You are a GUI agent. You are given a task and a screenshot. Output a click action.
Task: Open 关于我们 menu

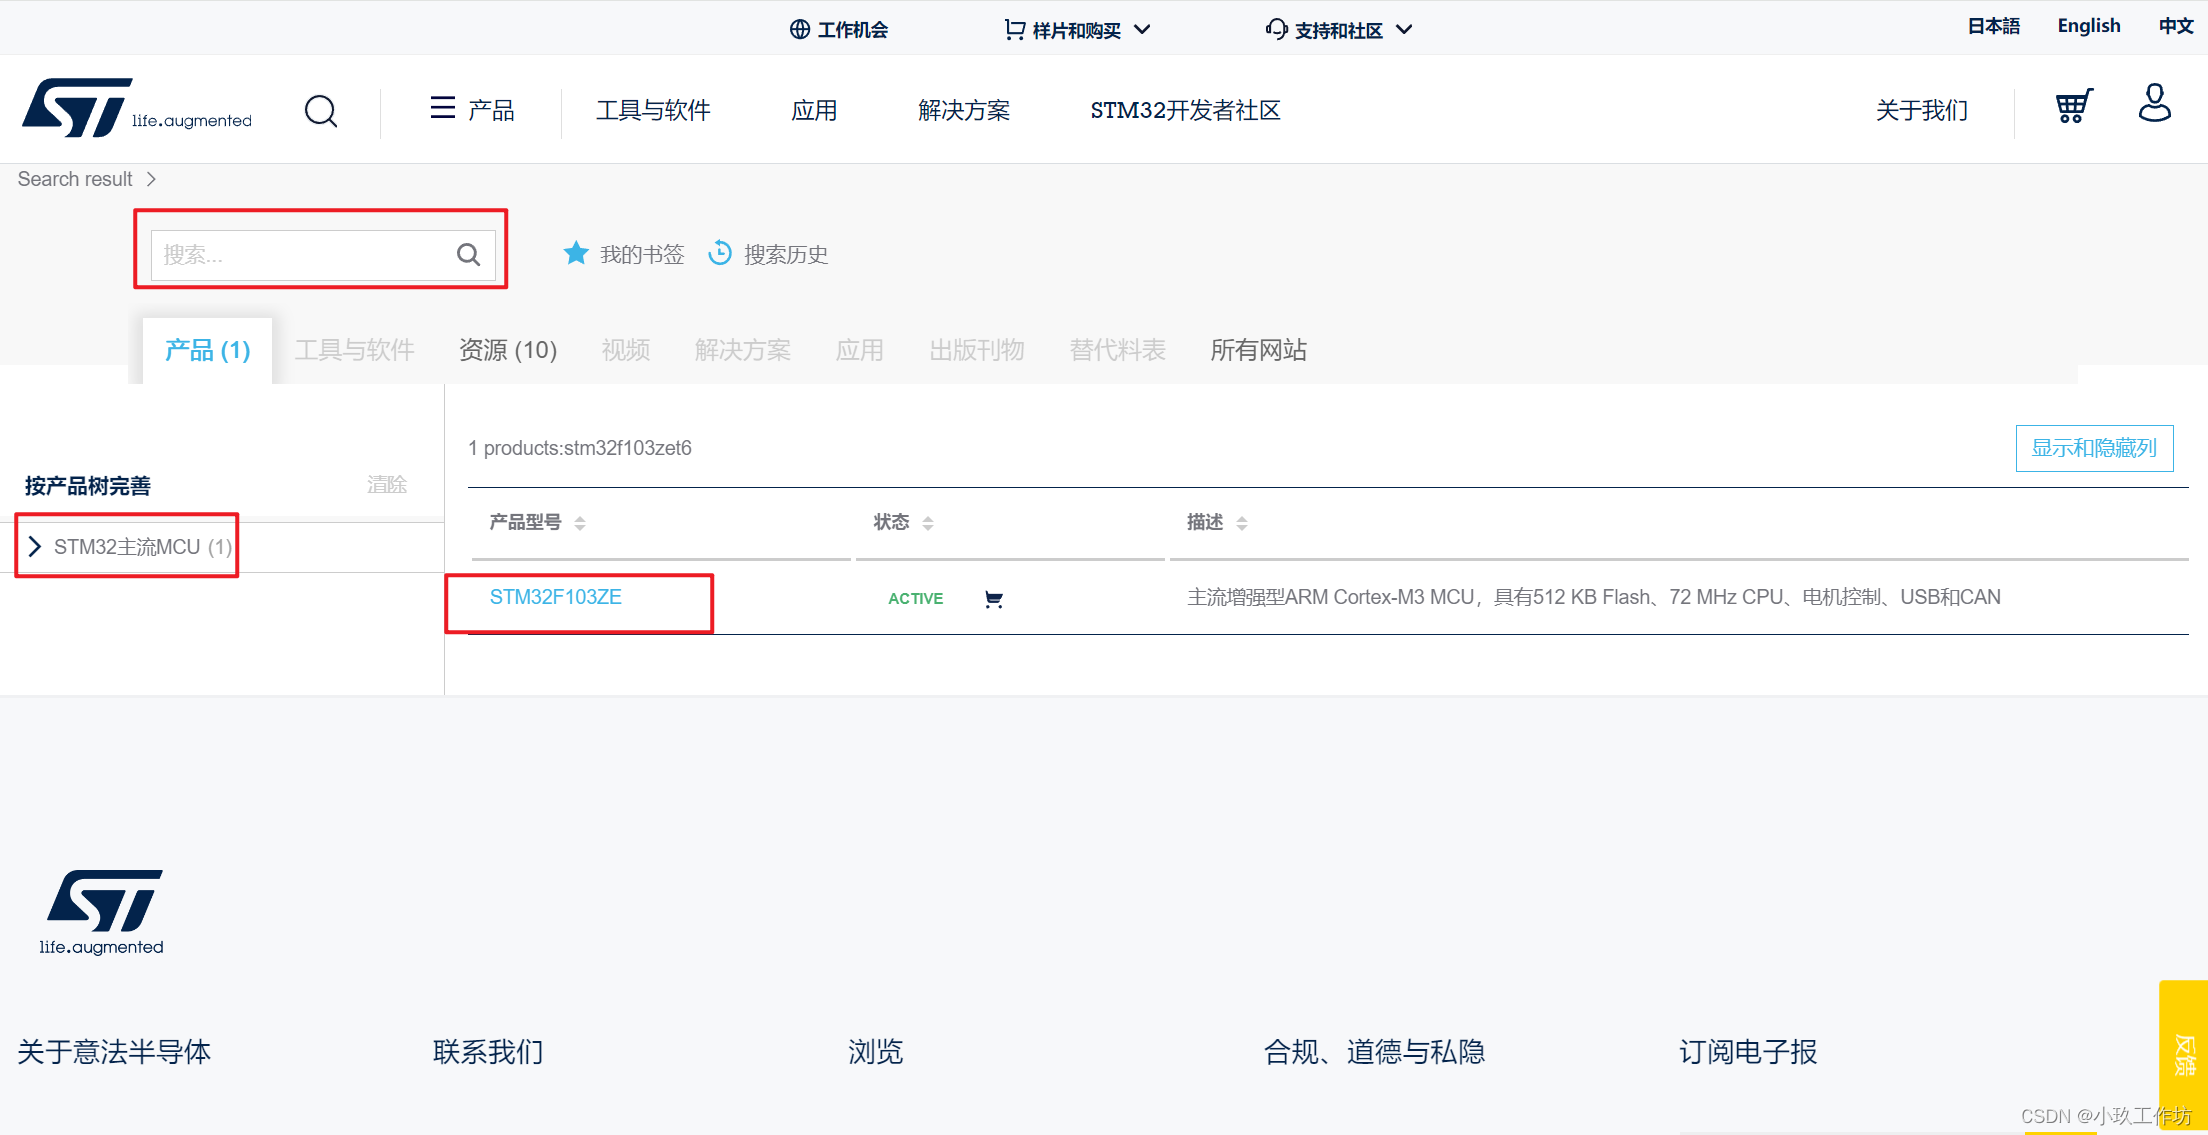pyautogui.click(x=1922, y=110)
